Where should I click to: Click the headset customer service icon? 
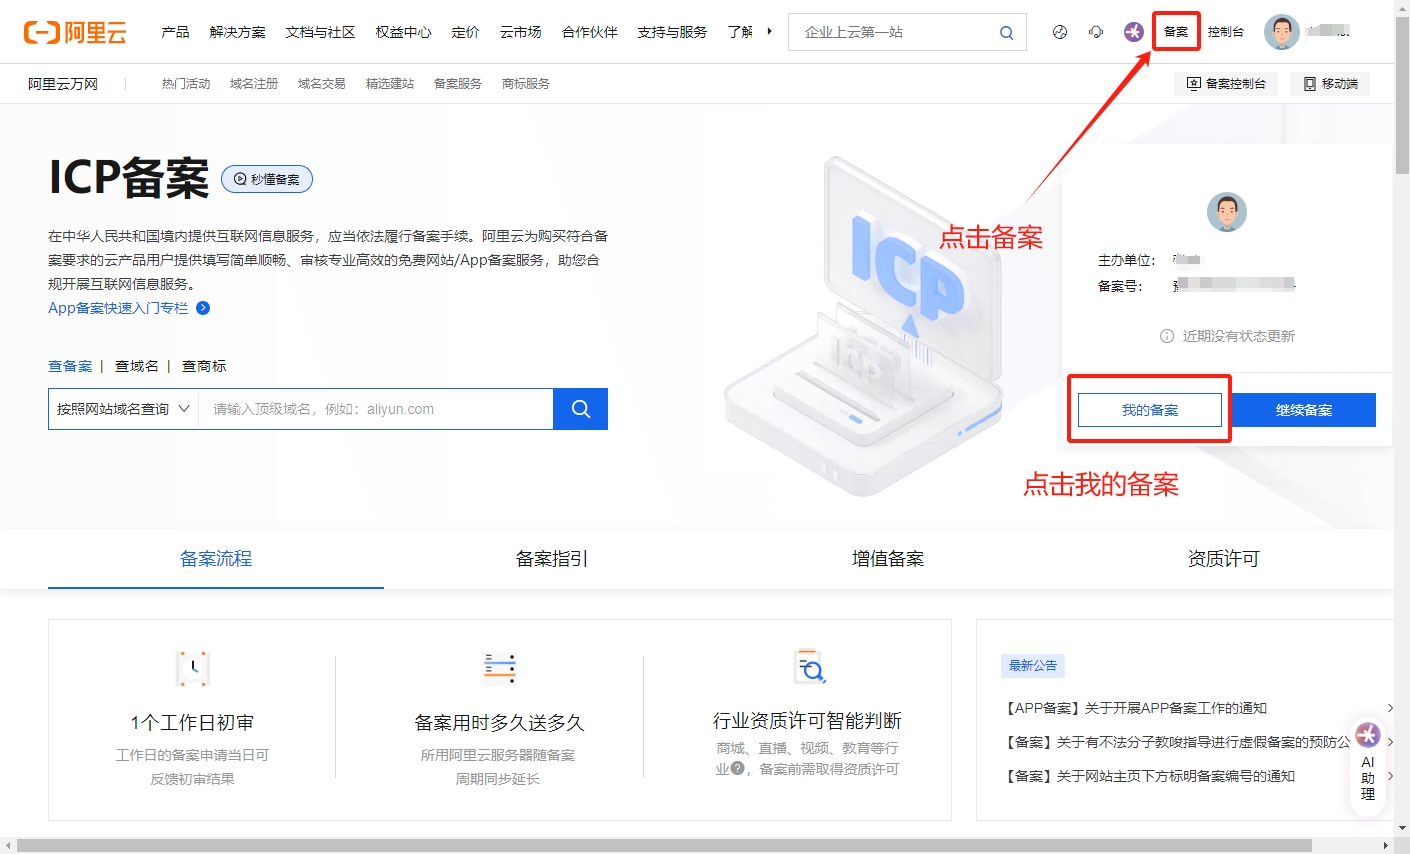[1096, 31]
